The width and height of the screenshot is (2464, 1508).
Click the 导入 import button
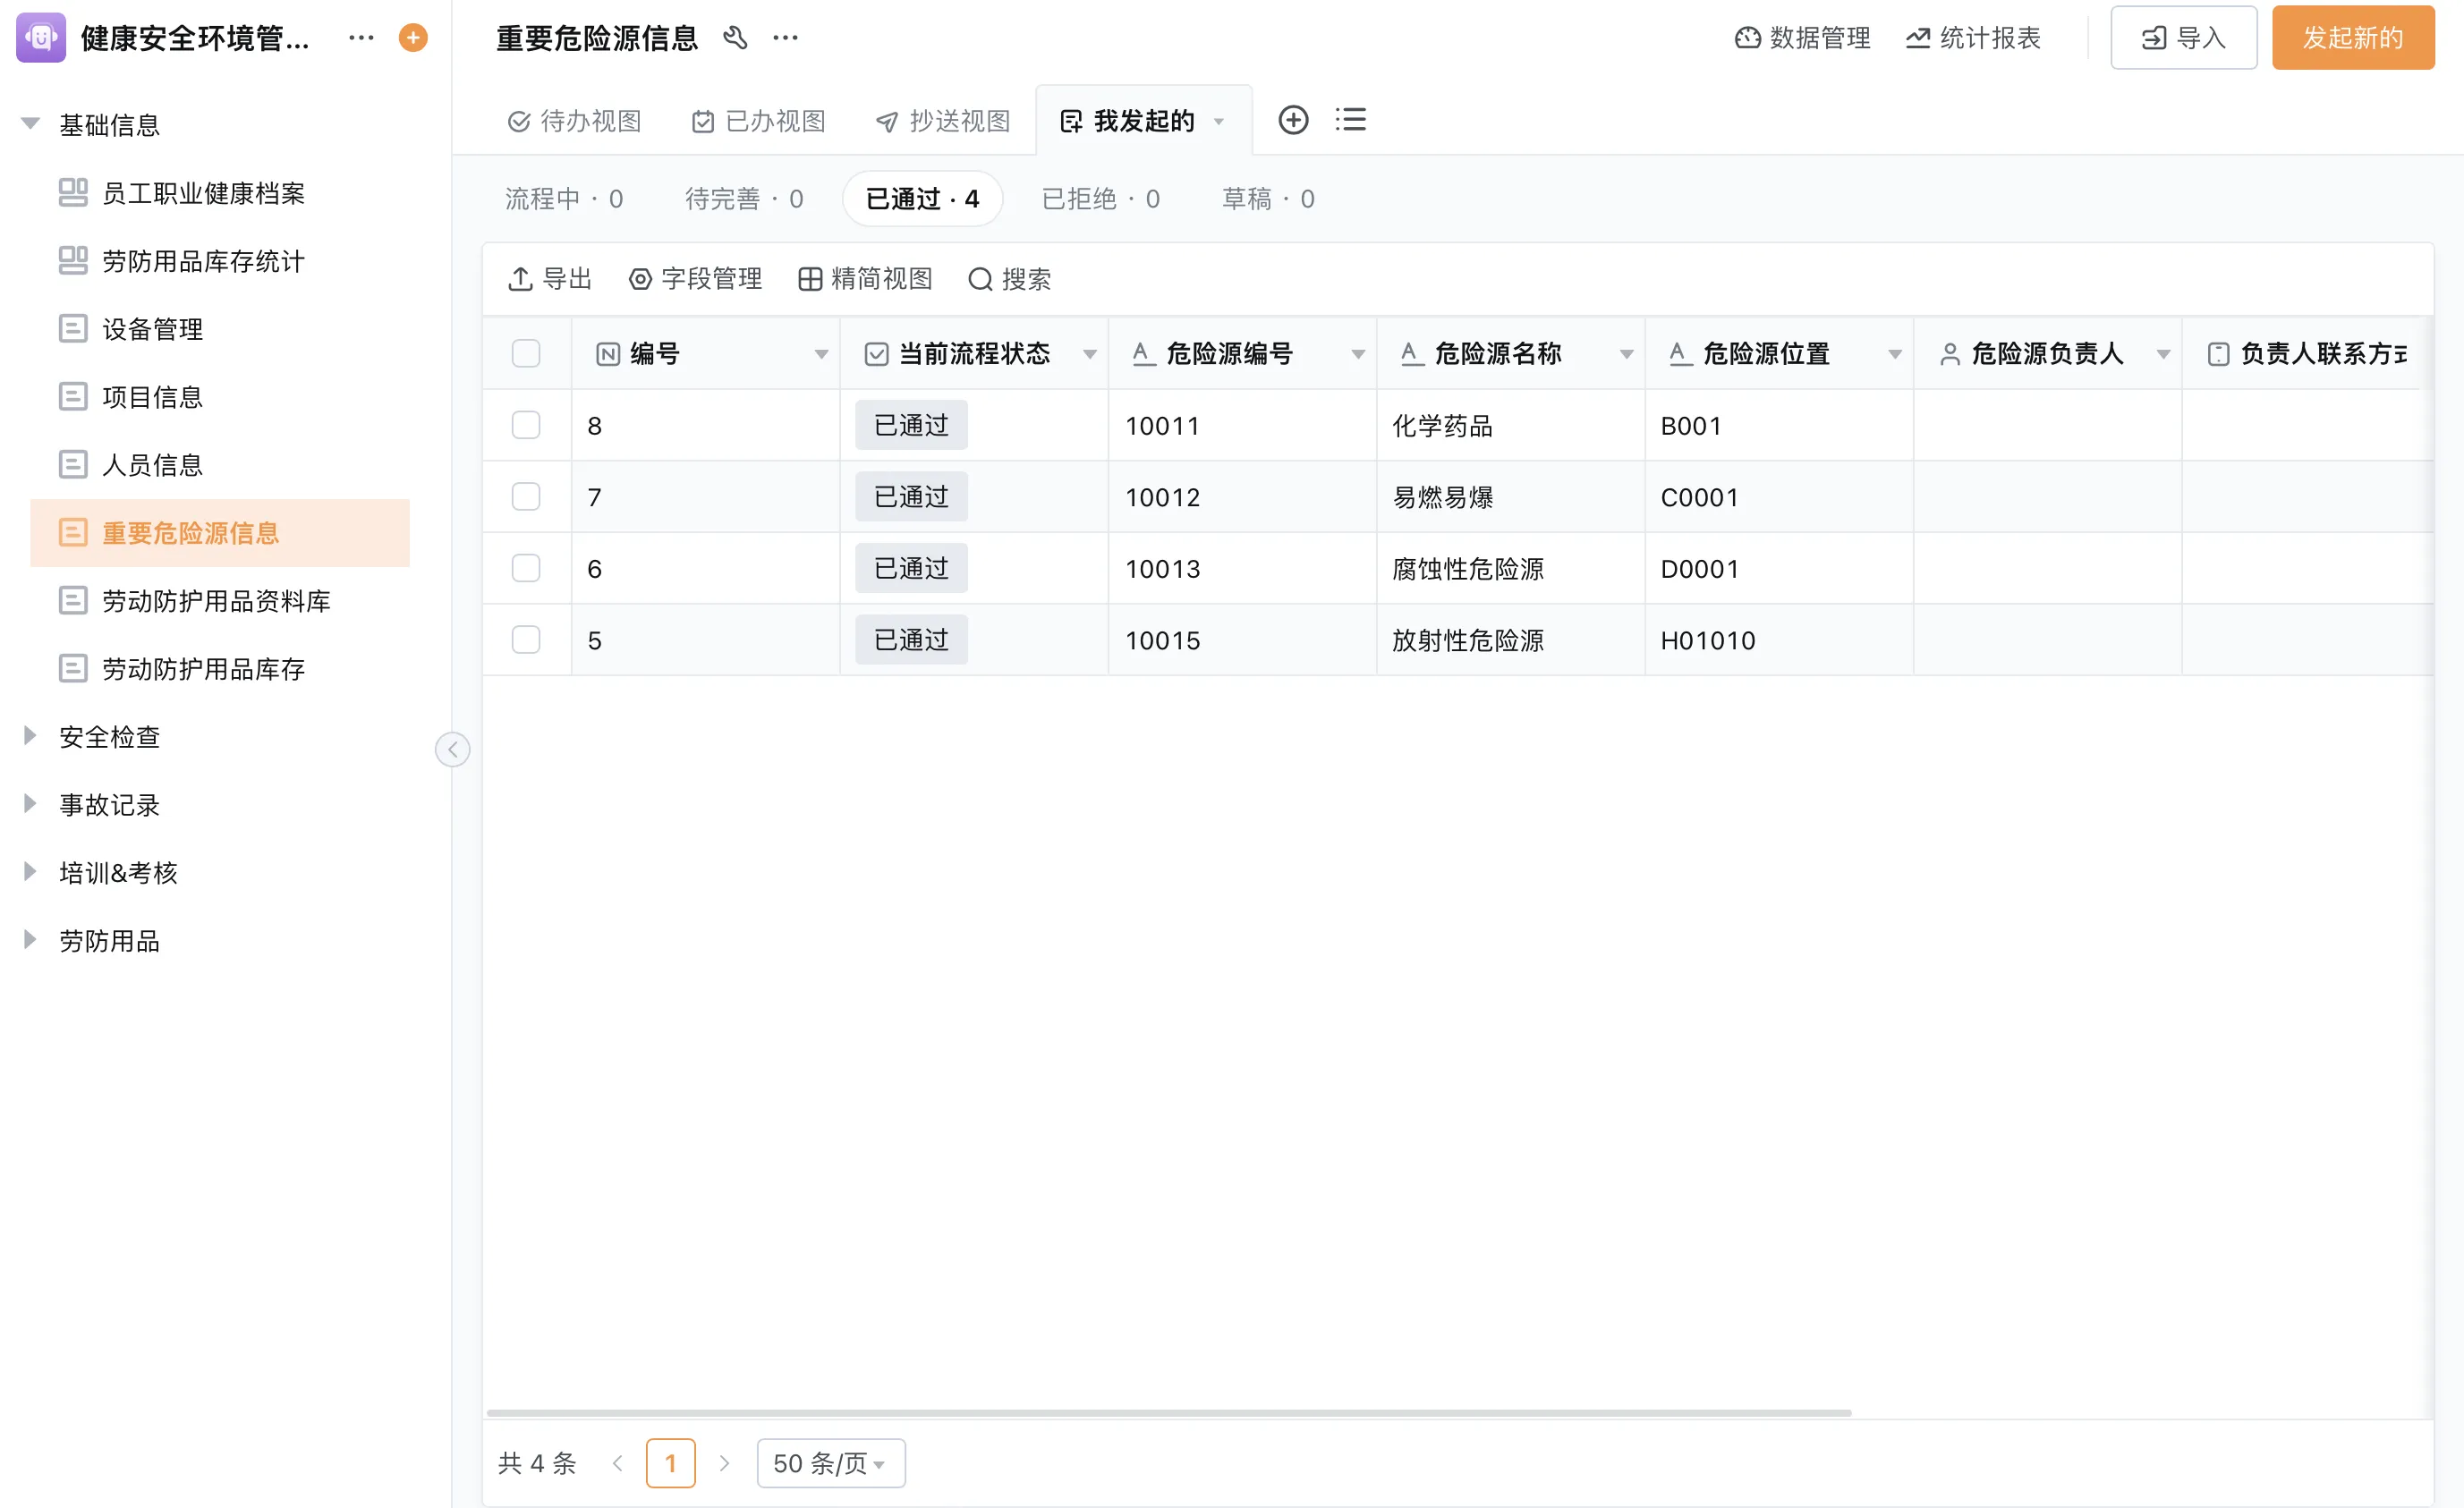click(2183, 38)
